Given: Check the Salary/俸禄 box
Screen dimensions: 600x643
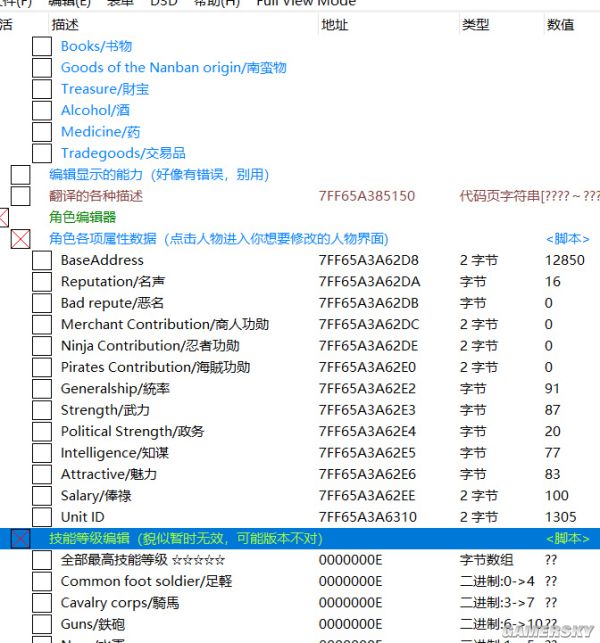Looking at the screenshot, I should (42, 496).
